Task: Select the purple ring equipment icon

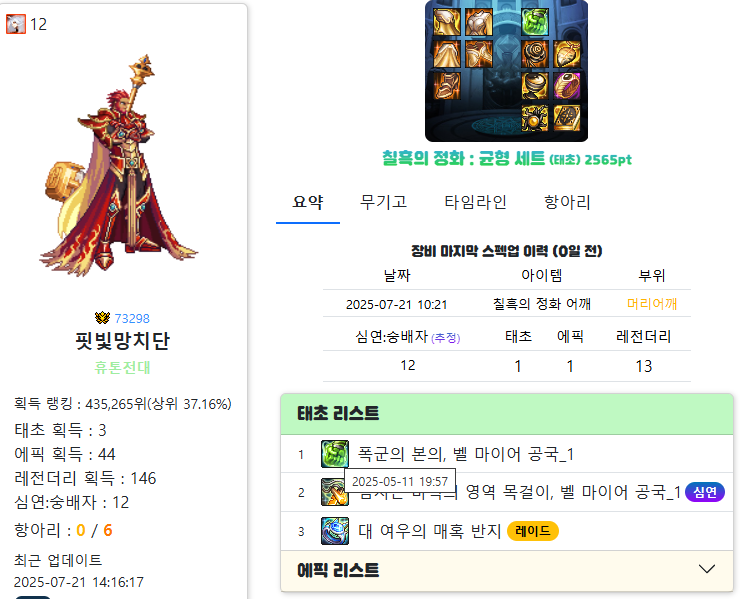Action: (567, 86)
